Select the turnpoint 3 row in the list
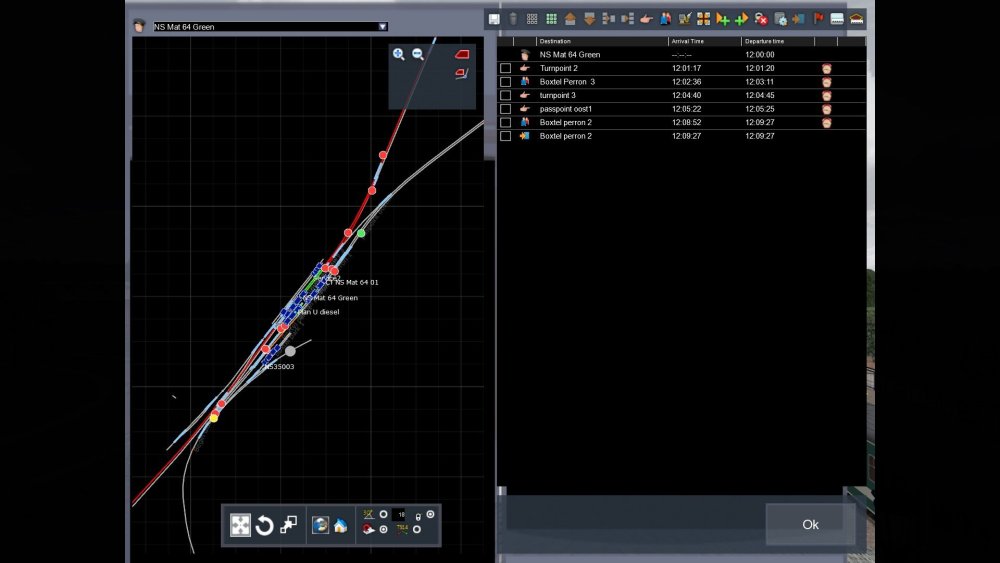Image resolution: width=1000 pixels, height=563 pixels. (x=600, y=95)
